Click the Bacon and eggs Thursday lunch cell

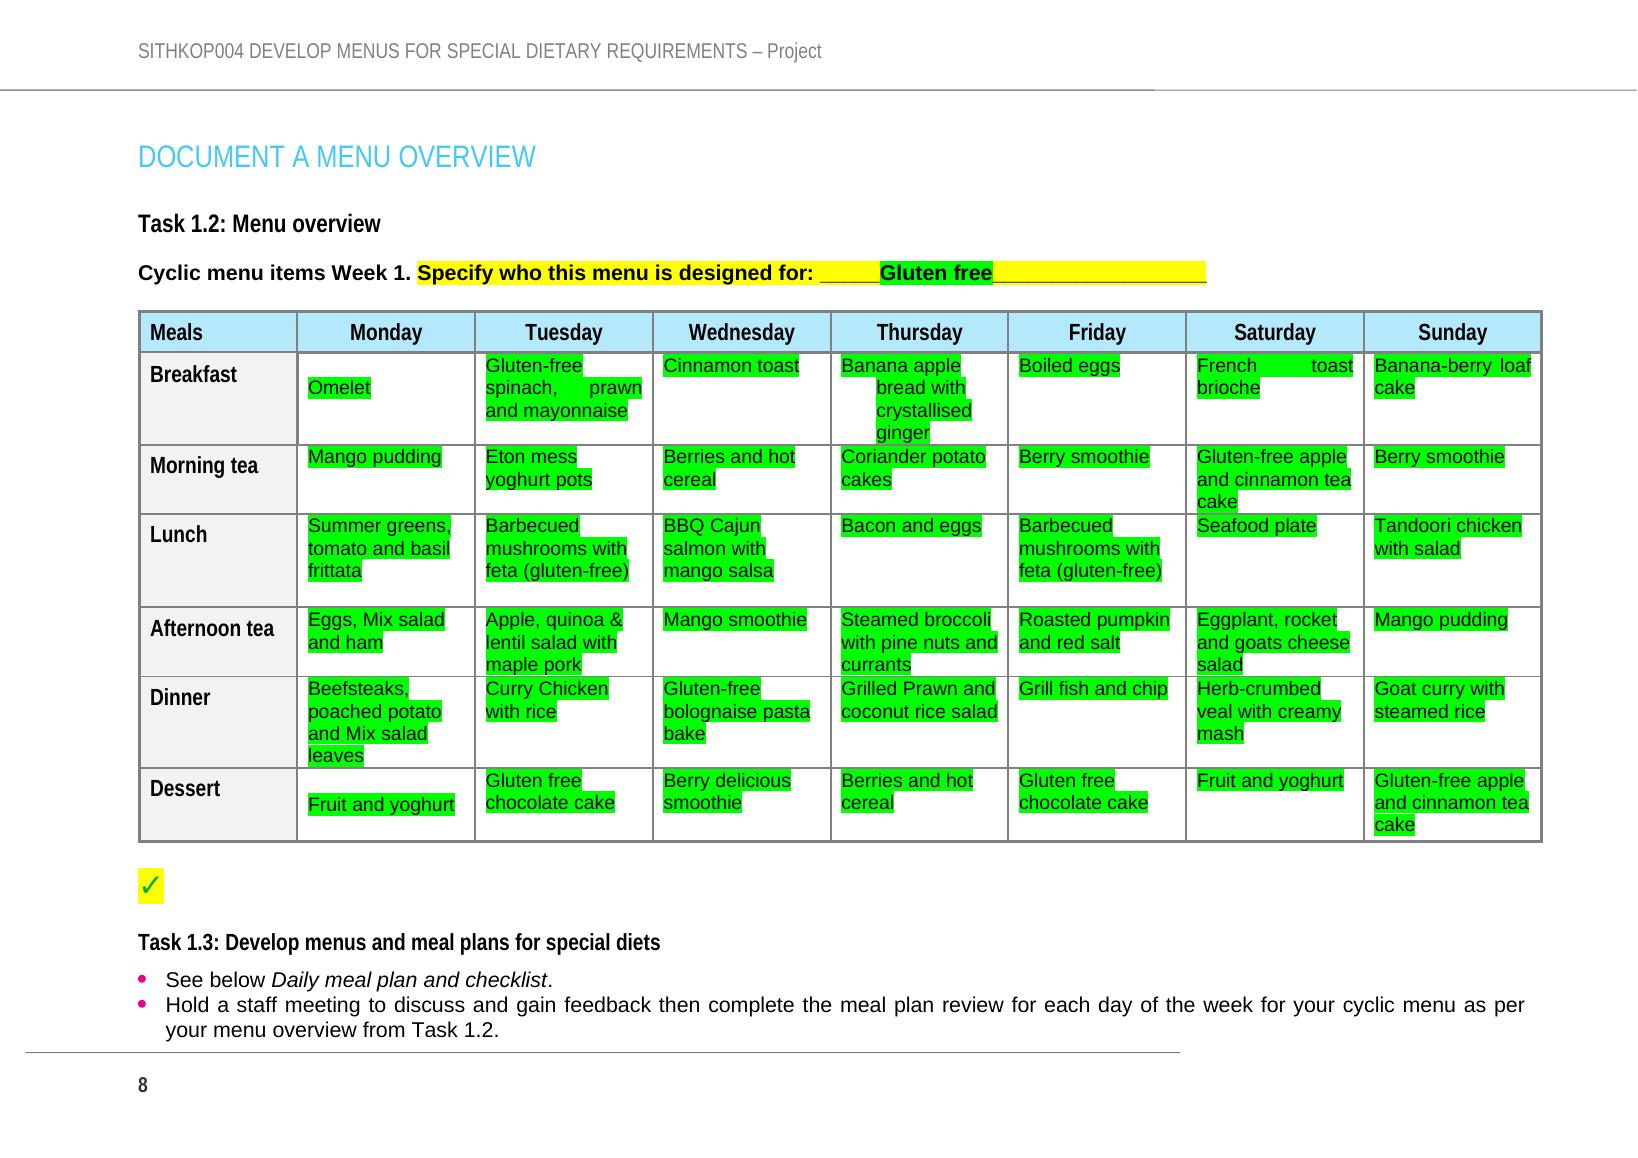pyautogui.click(x=911, y=526)
